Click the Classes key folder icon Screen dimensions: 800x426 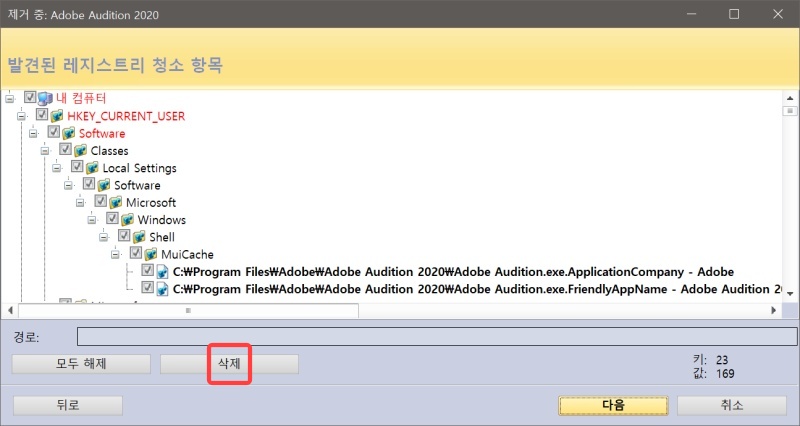pyautogui.click(x=81, y=151)
